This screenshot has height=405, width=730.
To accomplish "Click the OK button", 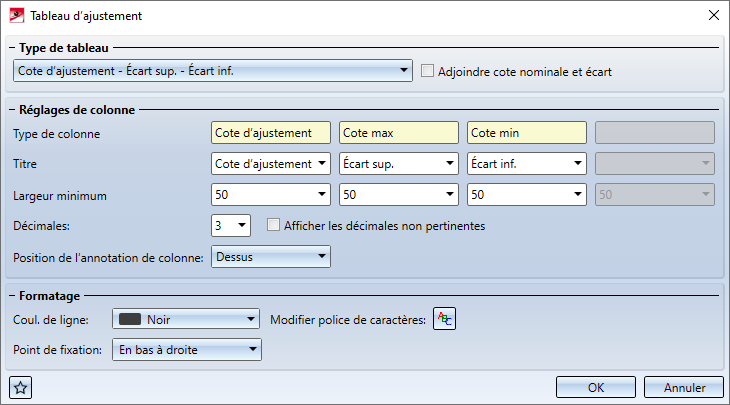I will point(595,388).
